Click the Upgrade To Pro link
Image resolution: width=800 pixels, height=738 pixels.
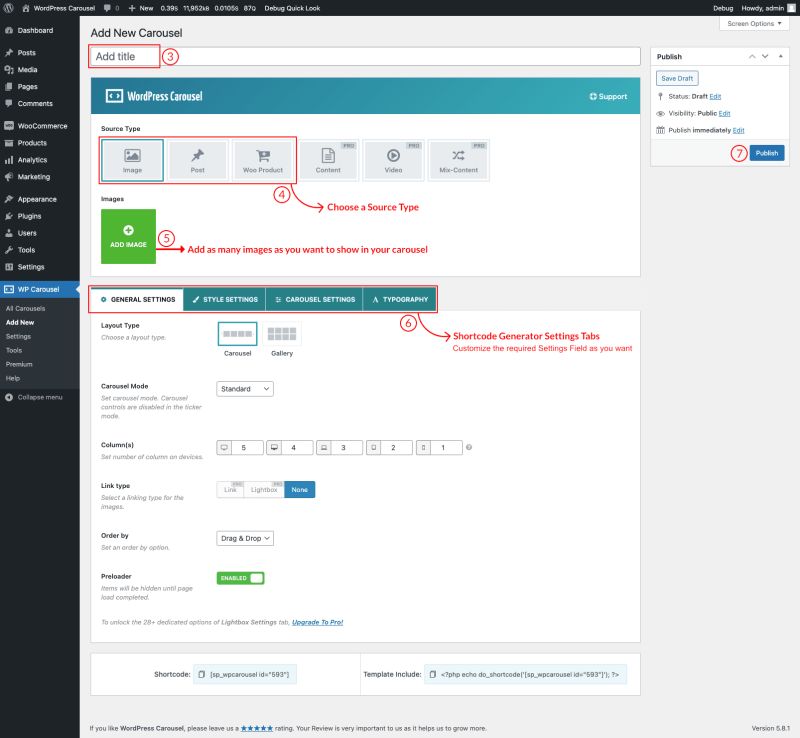point(316,622)
